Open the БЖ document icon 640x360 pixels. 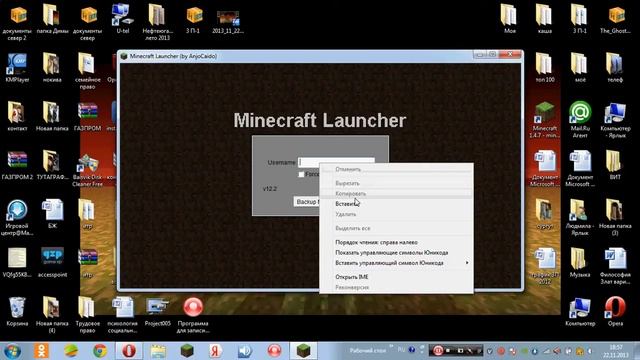tap(52, 214)
